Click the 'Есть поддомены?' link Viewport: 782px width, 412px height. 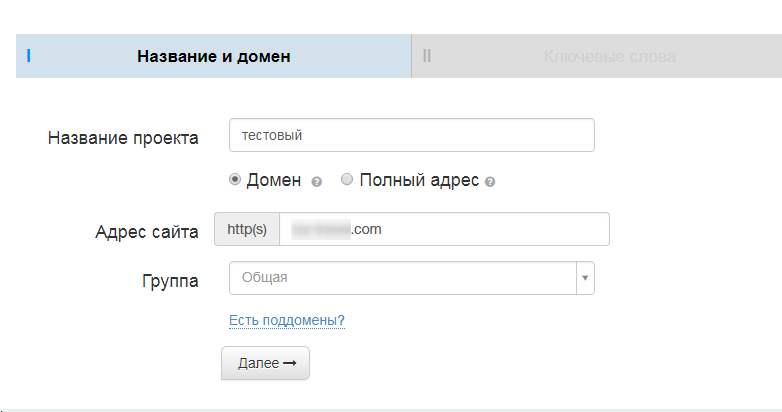coord(287,321)
